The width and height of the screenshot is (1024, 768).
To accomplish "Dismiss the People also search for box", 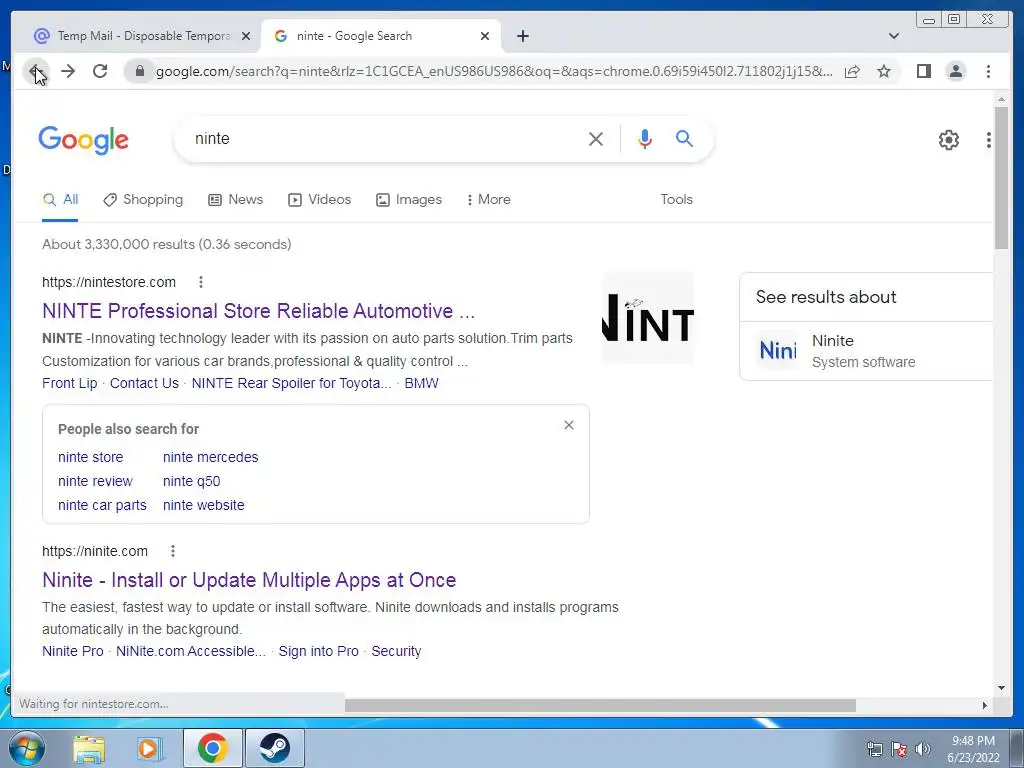I will point(569,425).
